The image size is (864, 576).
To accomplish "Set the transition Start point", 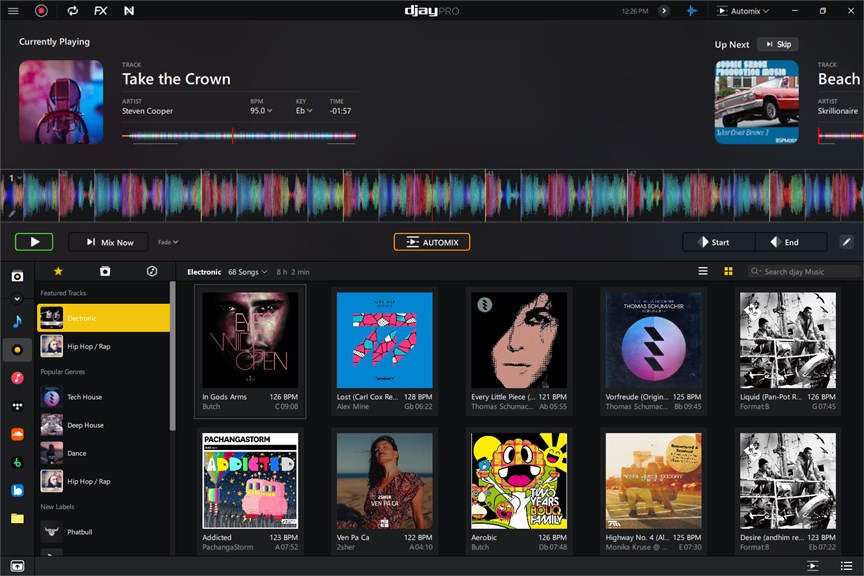I will coord(719,242).
